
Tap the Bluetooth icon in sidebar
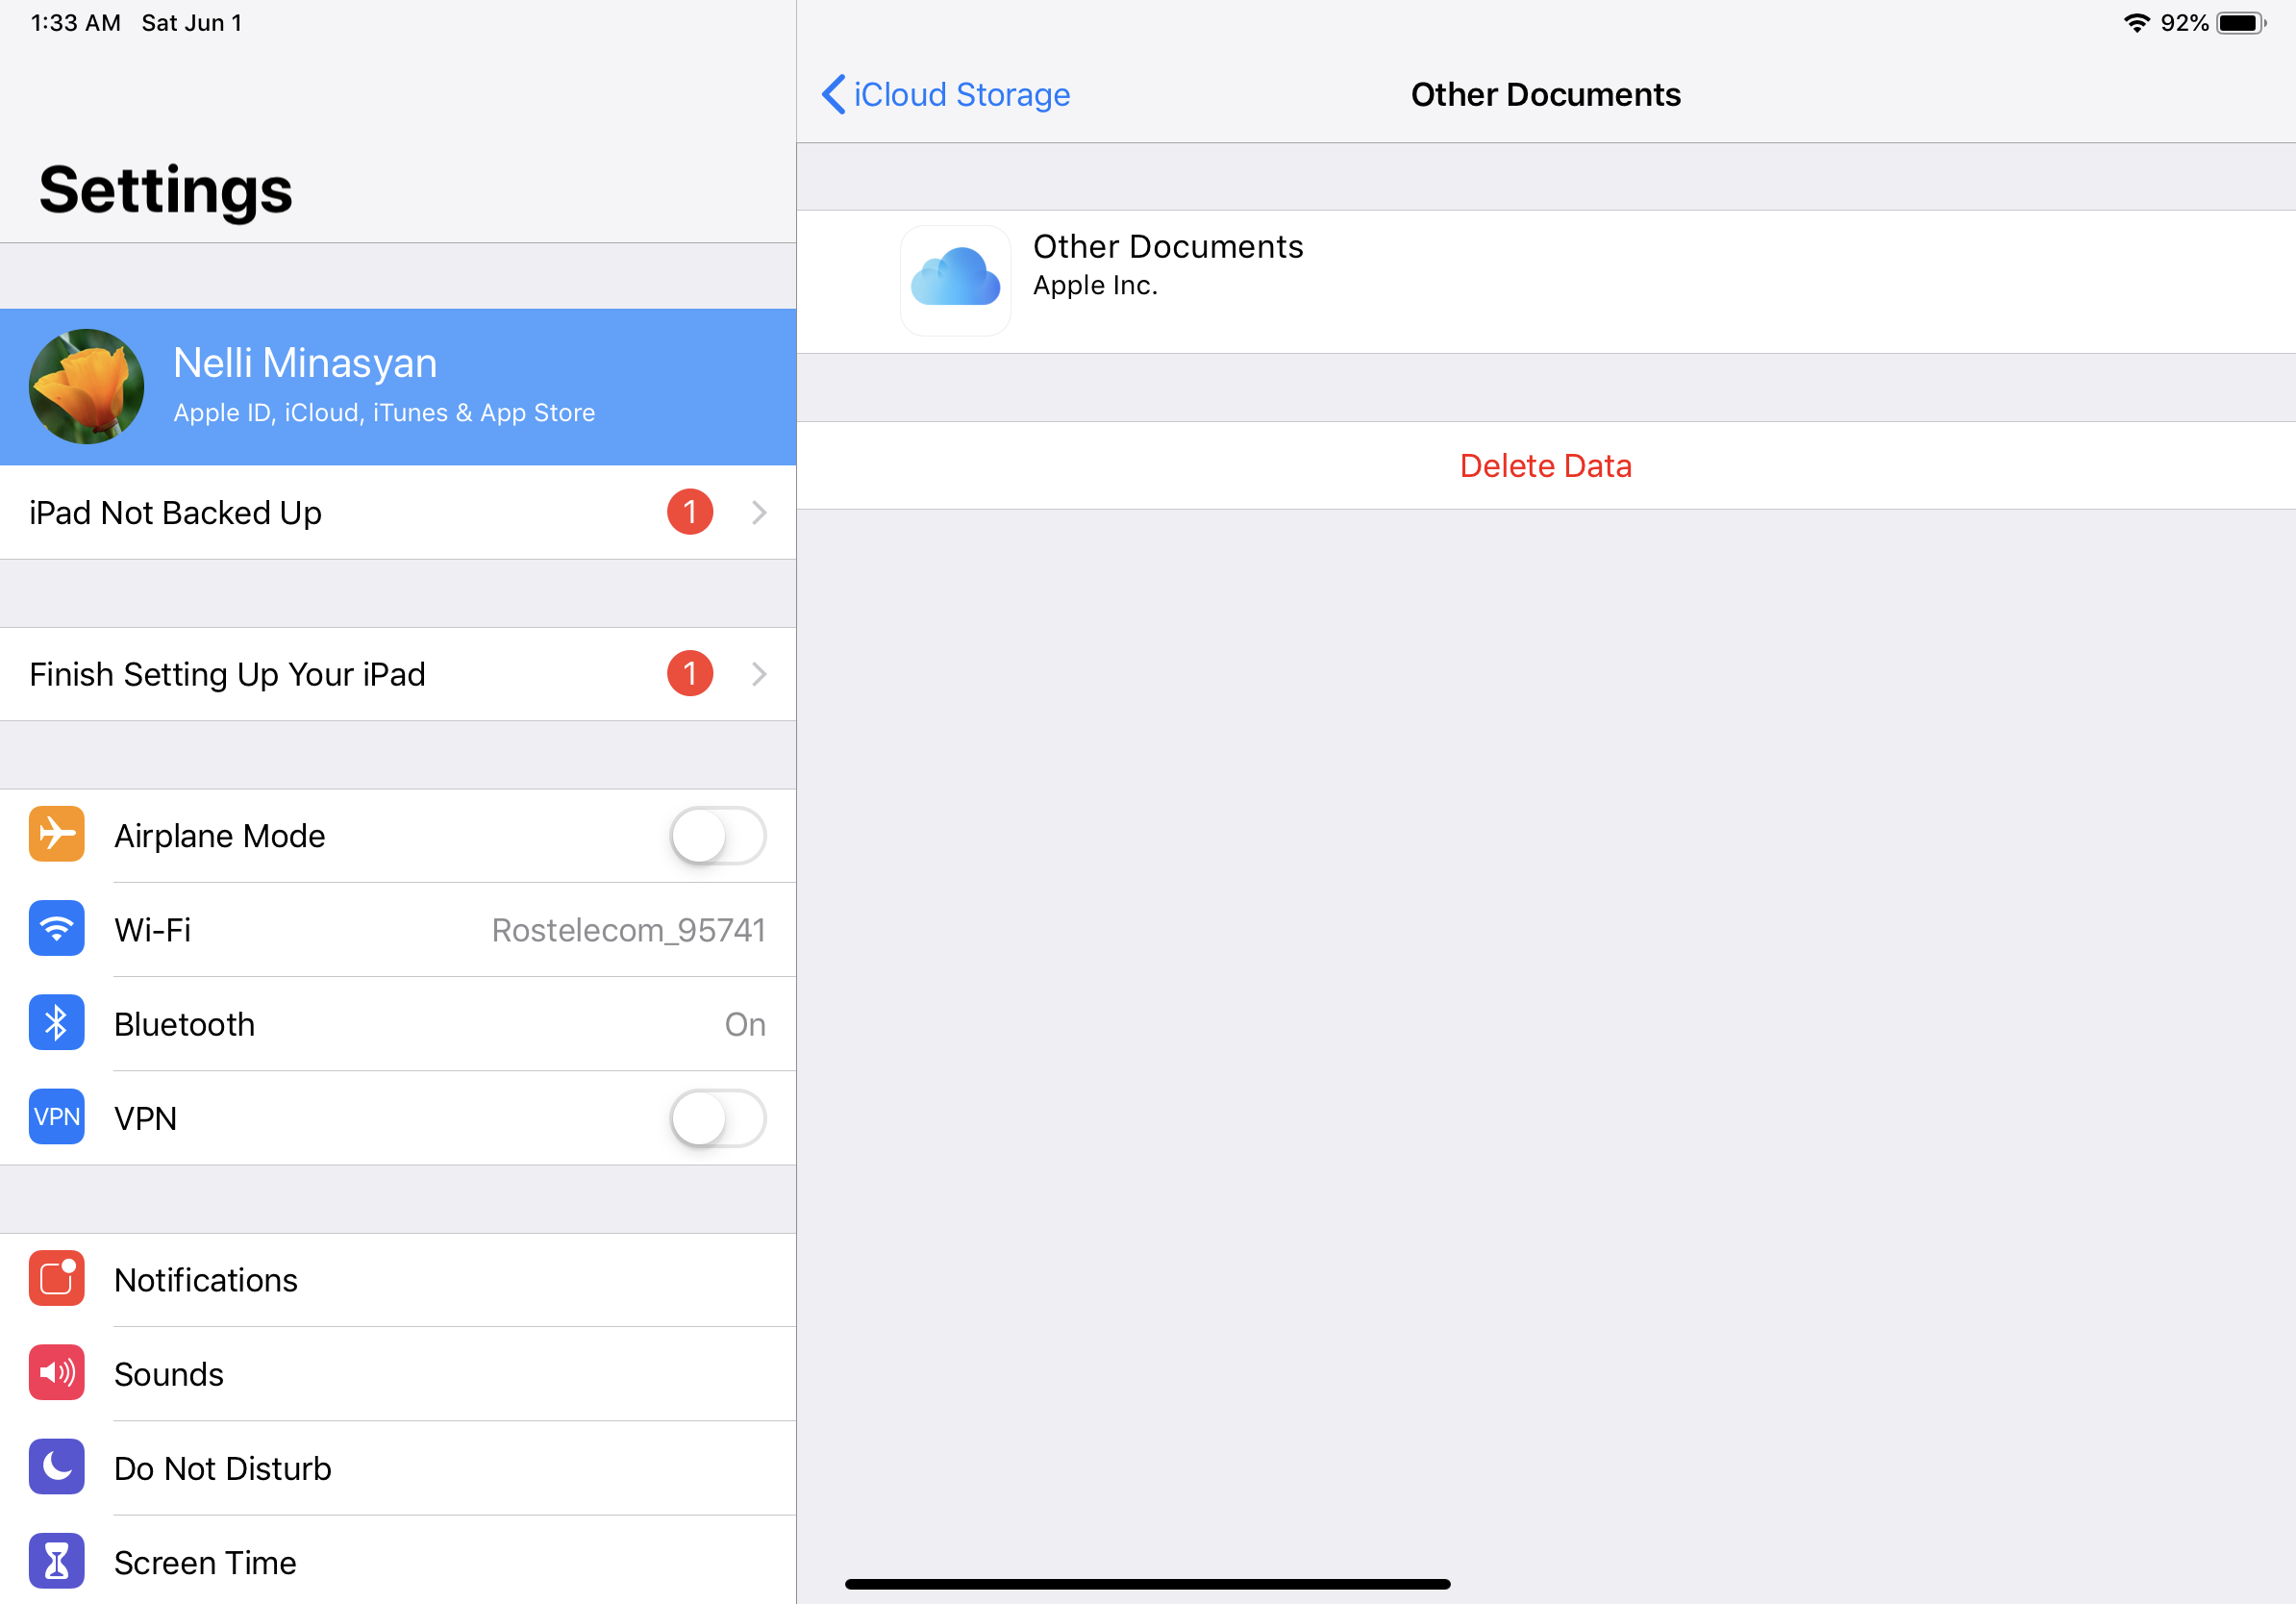pyautogui.click(x=56, y=1022)
